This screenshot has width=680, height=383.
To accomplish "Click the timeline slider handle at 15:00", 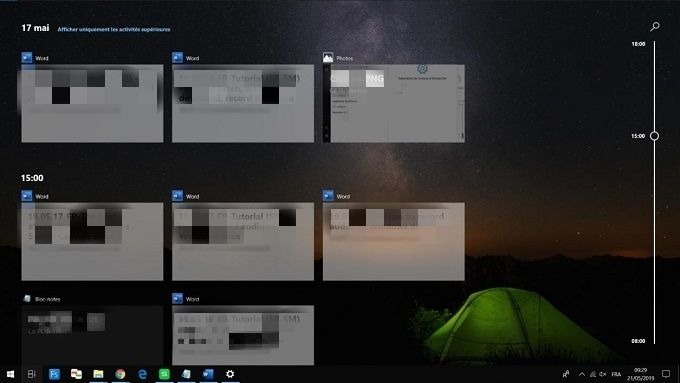I will [x=654, y=136].
